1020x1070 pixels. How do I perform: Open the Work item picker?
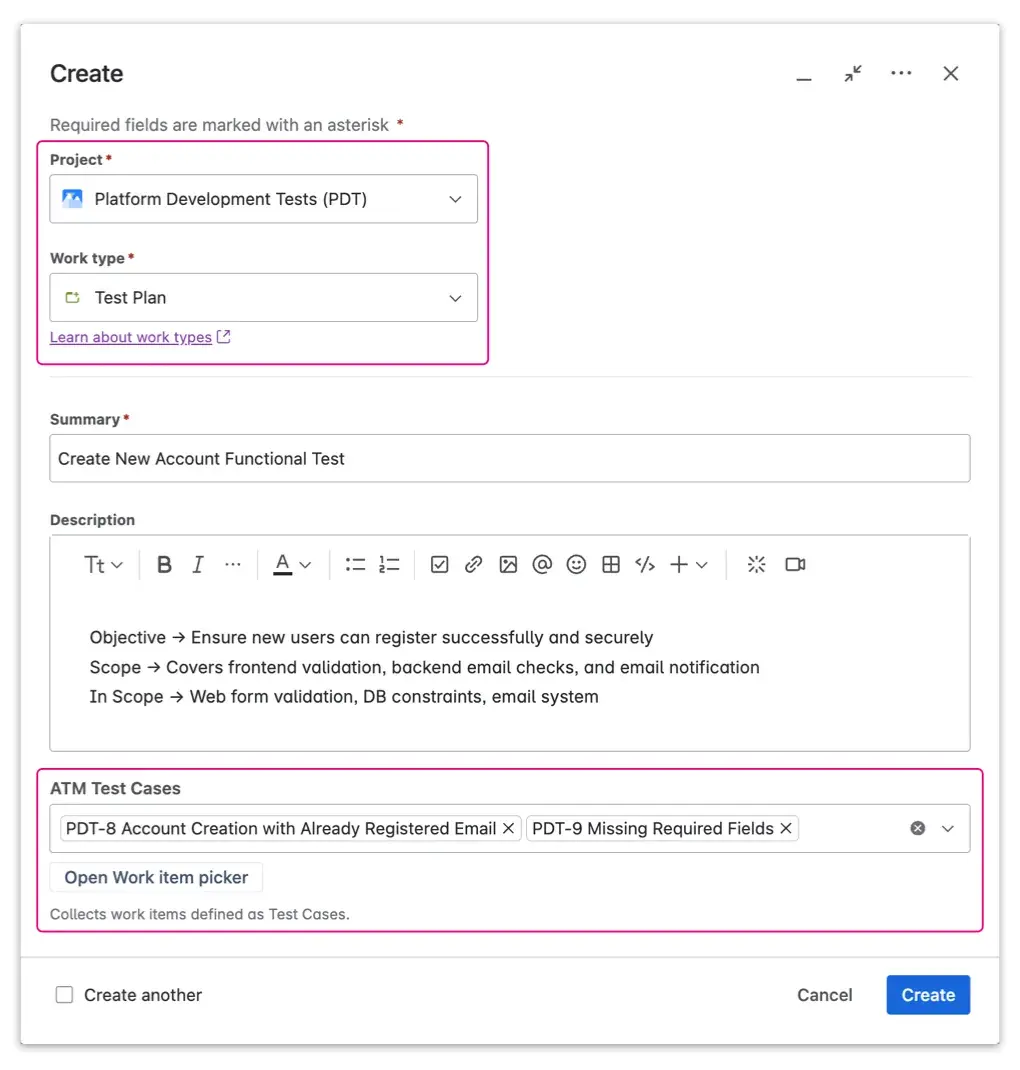point(155,877)
